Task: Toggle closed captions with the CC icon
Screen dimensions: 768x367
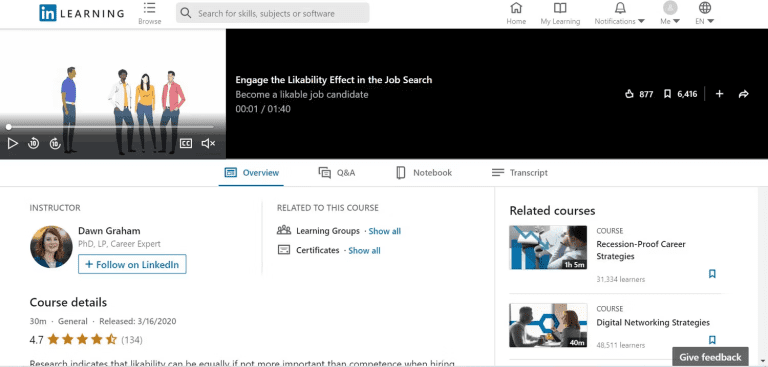Action: tap(186, 144)
